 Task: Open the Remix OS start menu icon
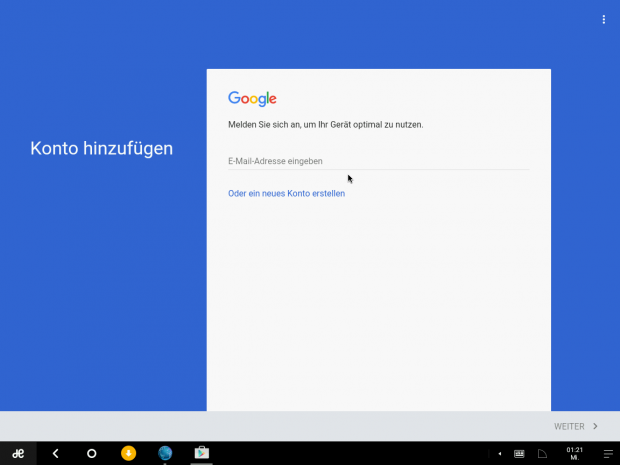[18, 453]
